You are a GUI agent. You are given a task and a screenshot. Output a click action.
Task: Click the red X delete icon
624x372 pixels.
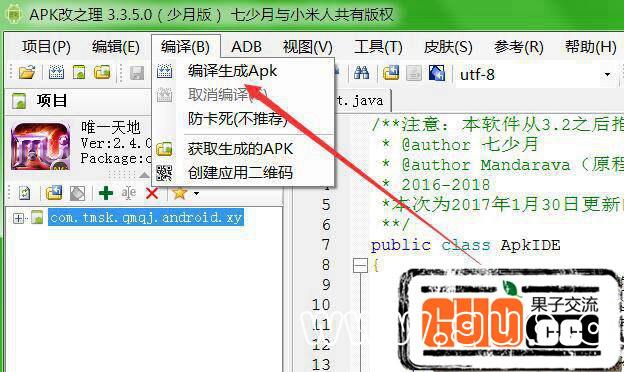point(152,194)
